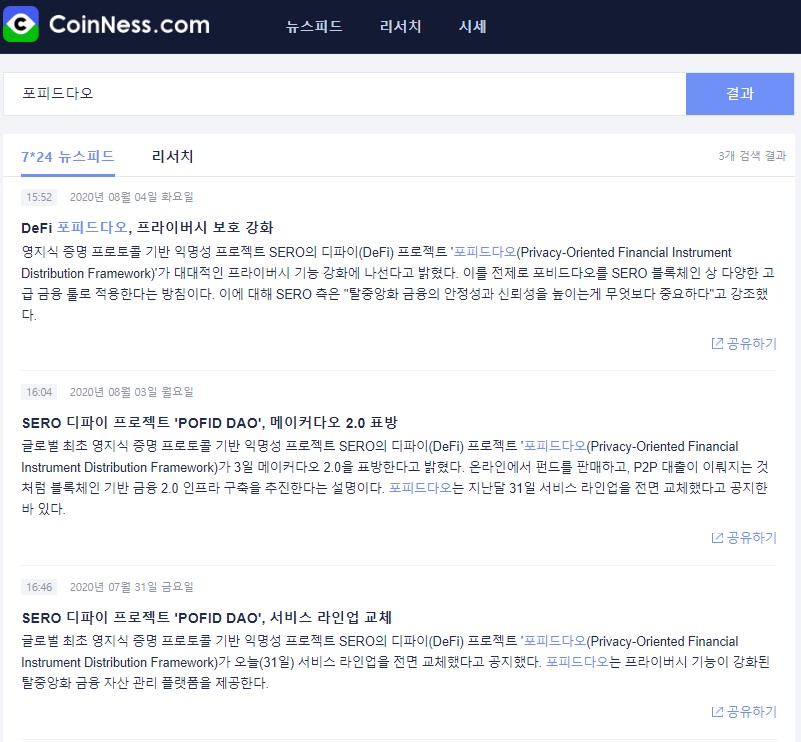Open the headline about 메이커다오 2.0 표방
The image size is (801, 742).
click(209, 423)
